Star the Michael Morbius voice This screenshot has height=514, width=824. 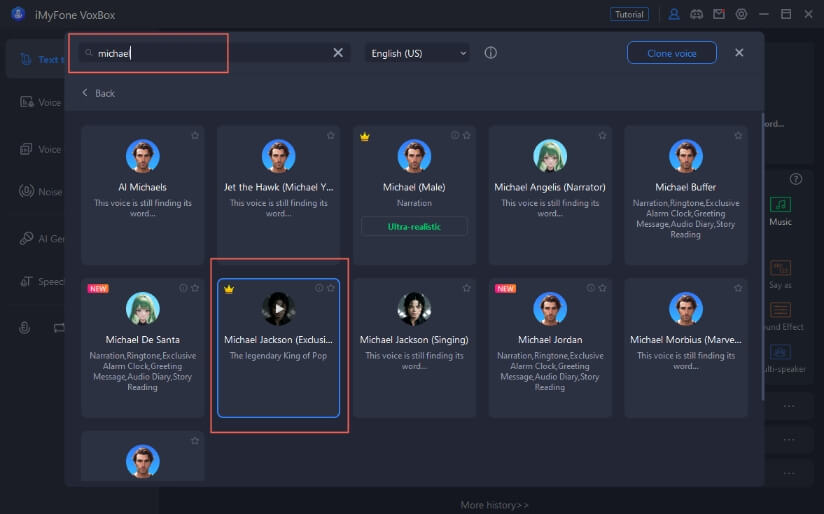[738, 288]
